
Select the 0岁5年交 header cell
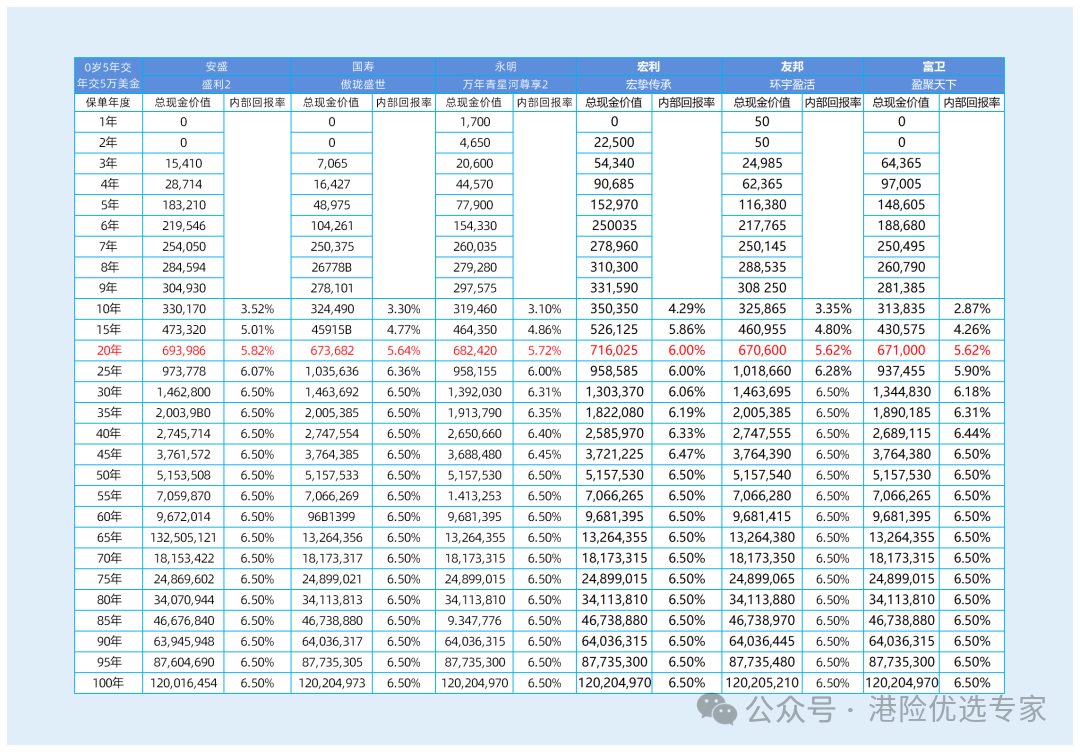(108, 67)
